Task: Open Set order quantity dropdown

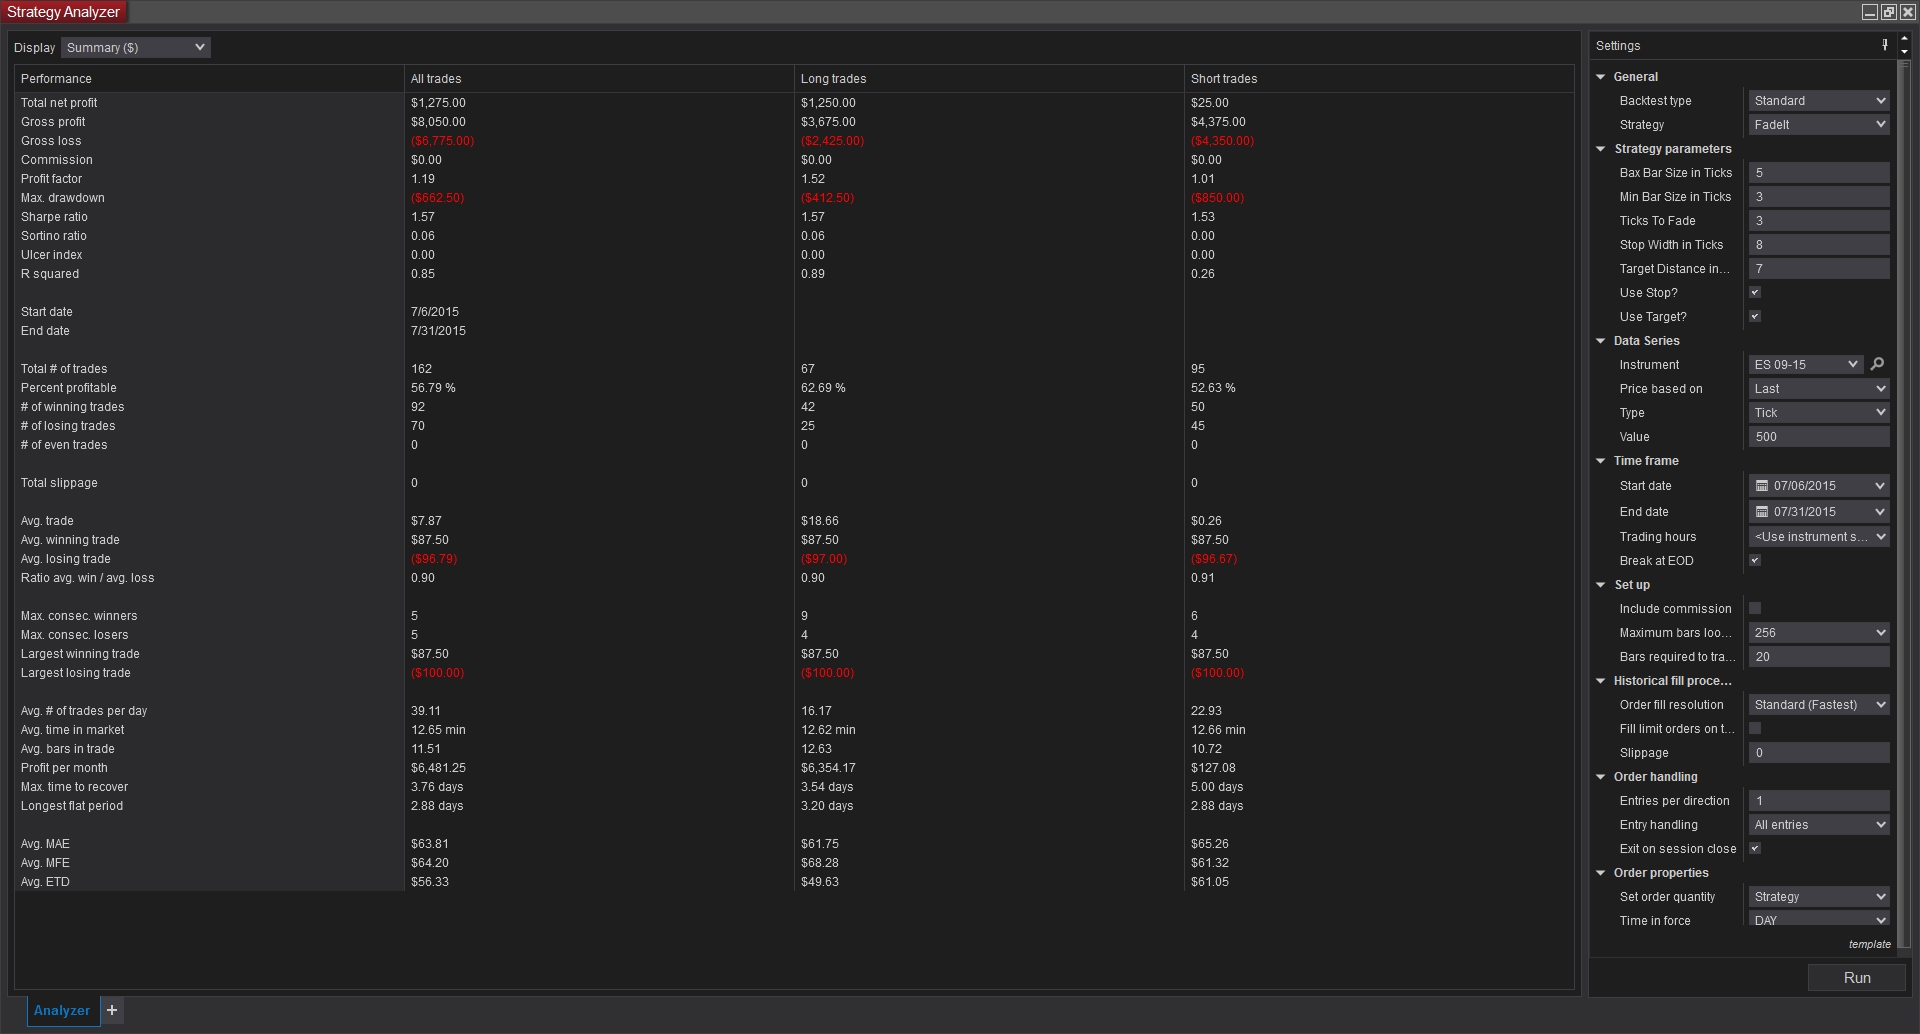Action: point(1819,897)
